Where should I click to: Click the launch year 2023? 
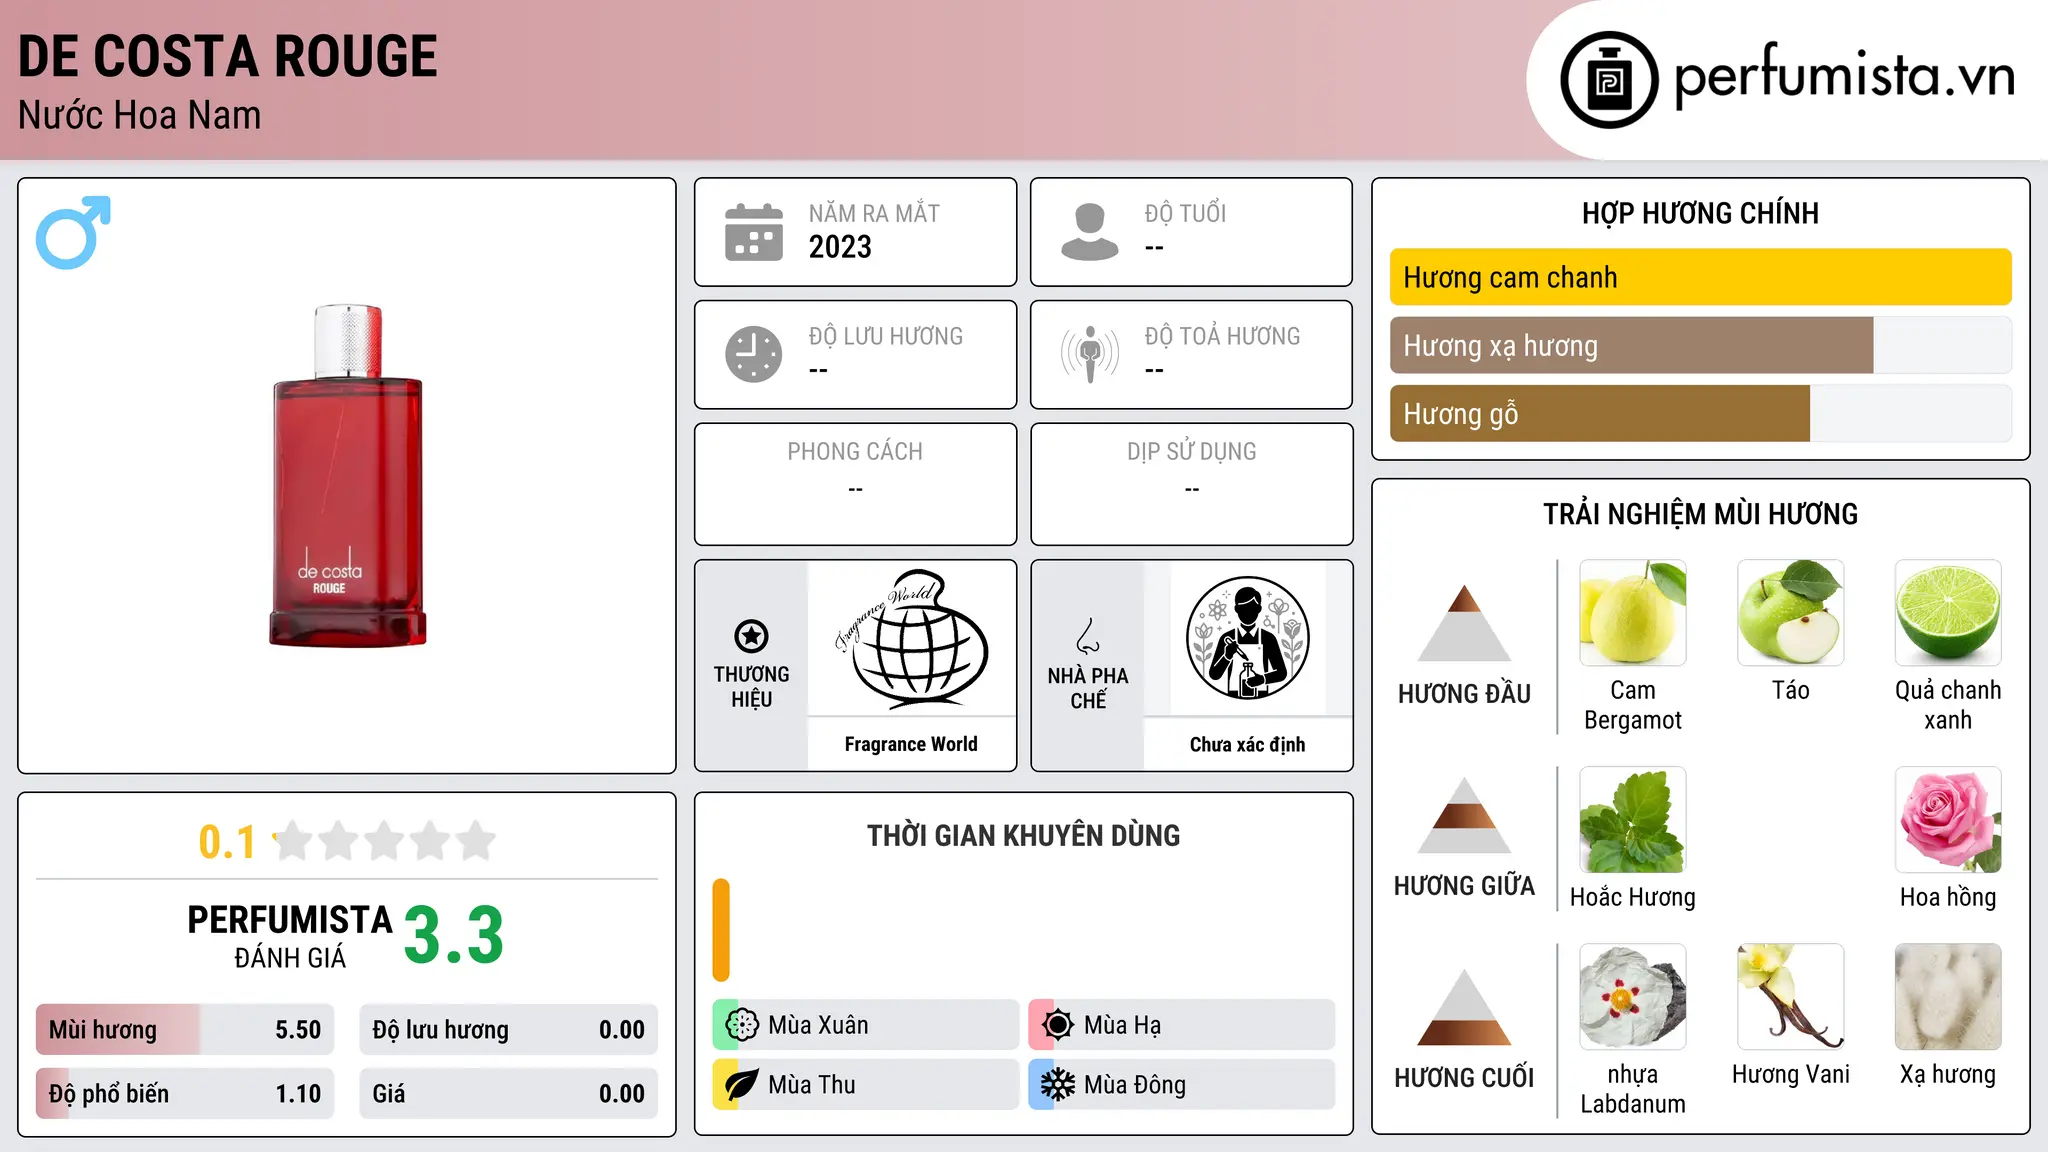tap(840, 247)
